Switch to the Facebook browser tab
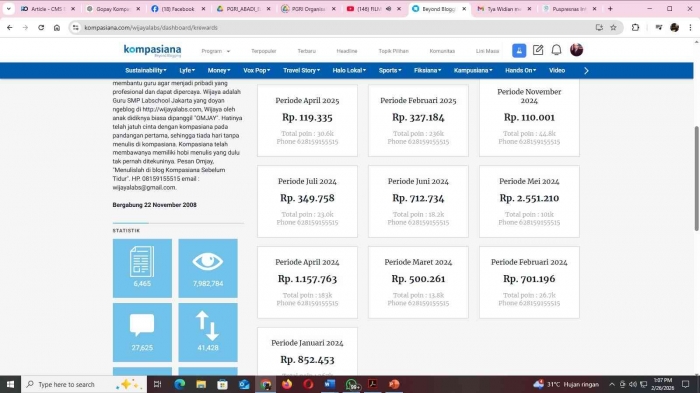 178,9
